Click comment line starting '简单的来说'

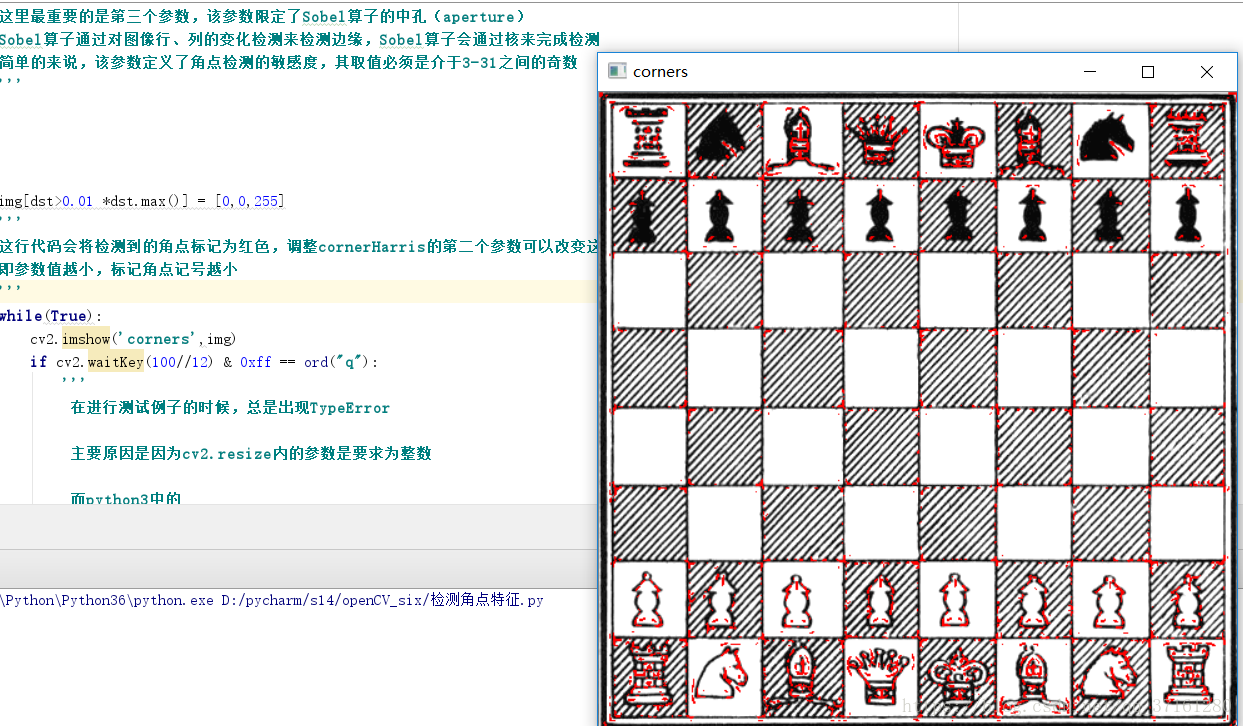pyautogui.click(x=289, y=62)
